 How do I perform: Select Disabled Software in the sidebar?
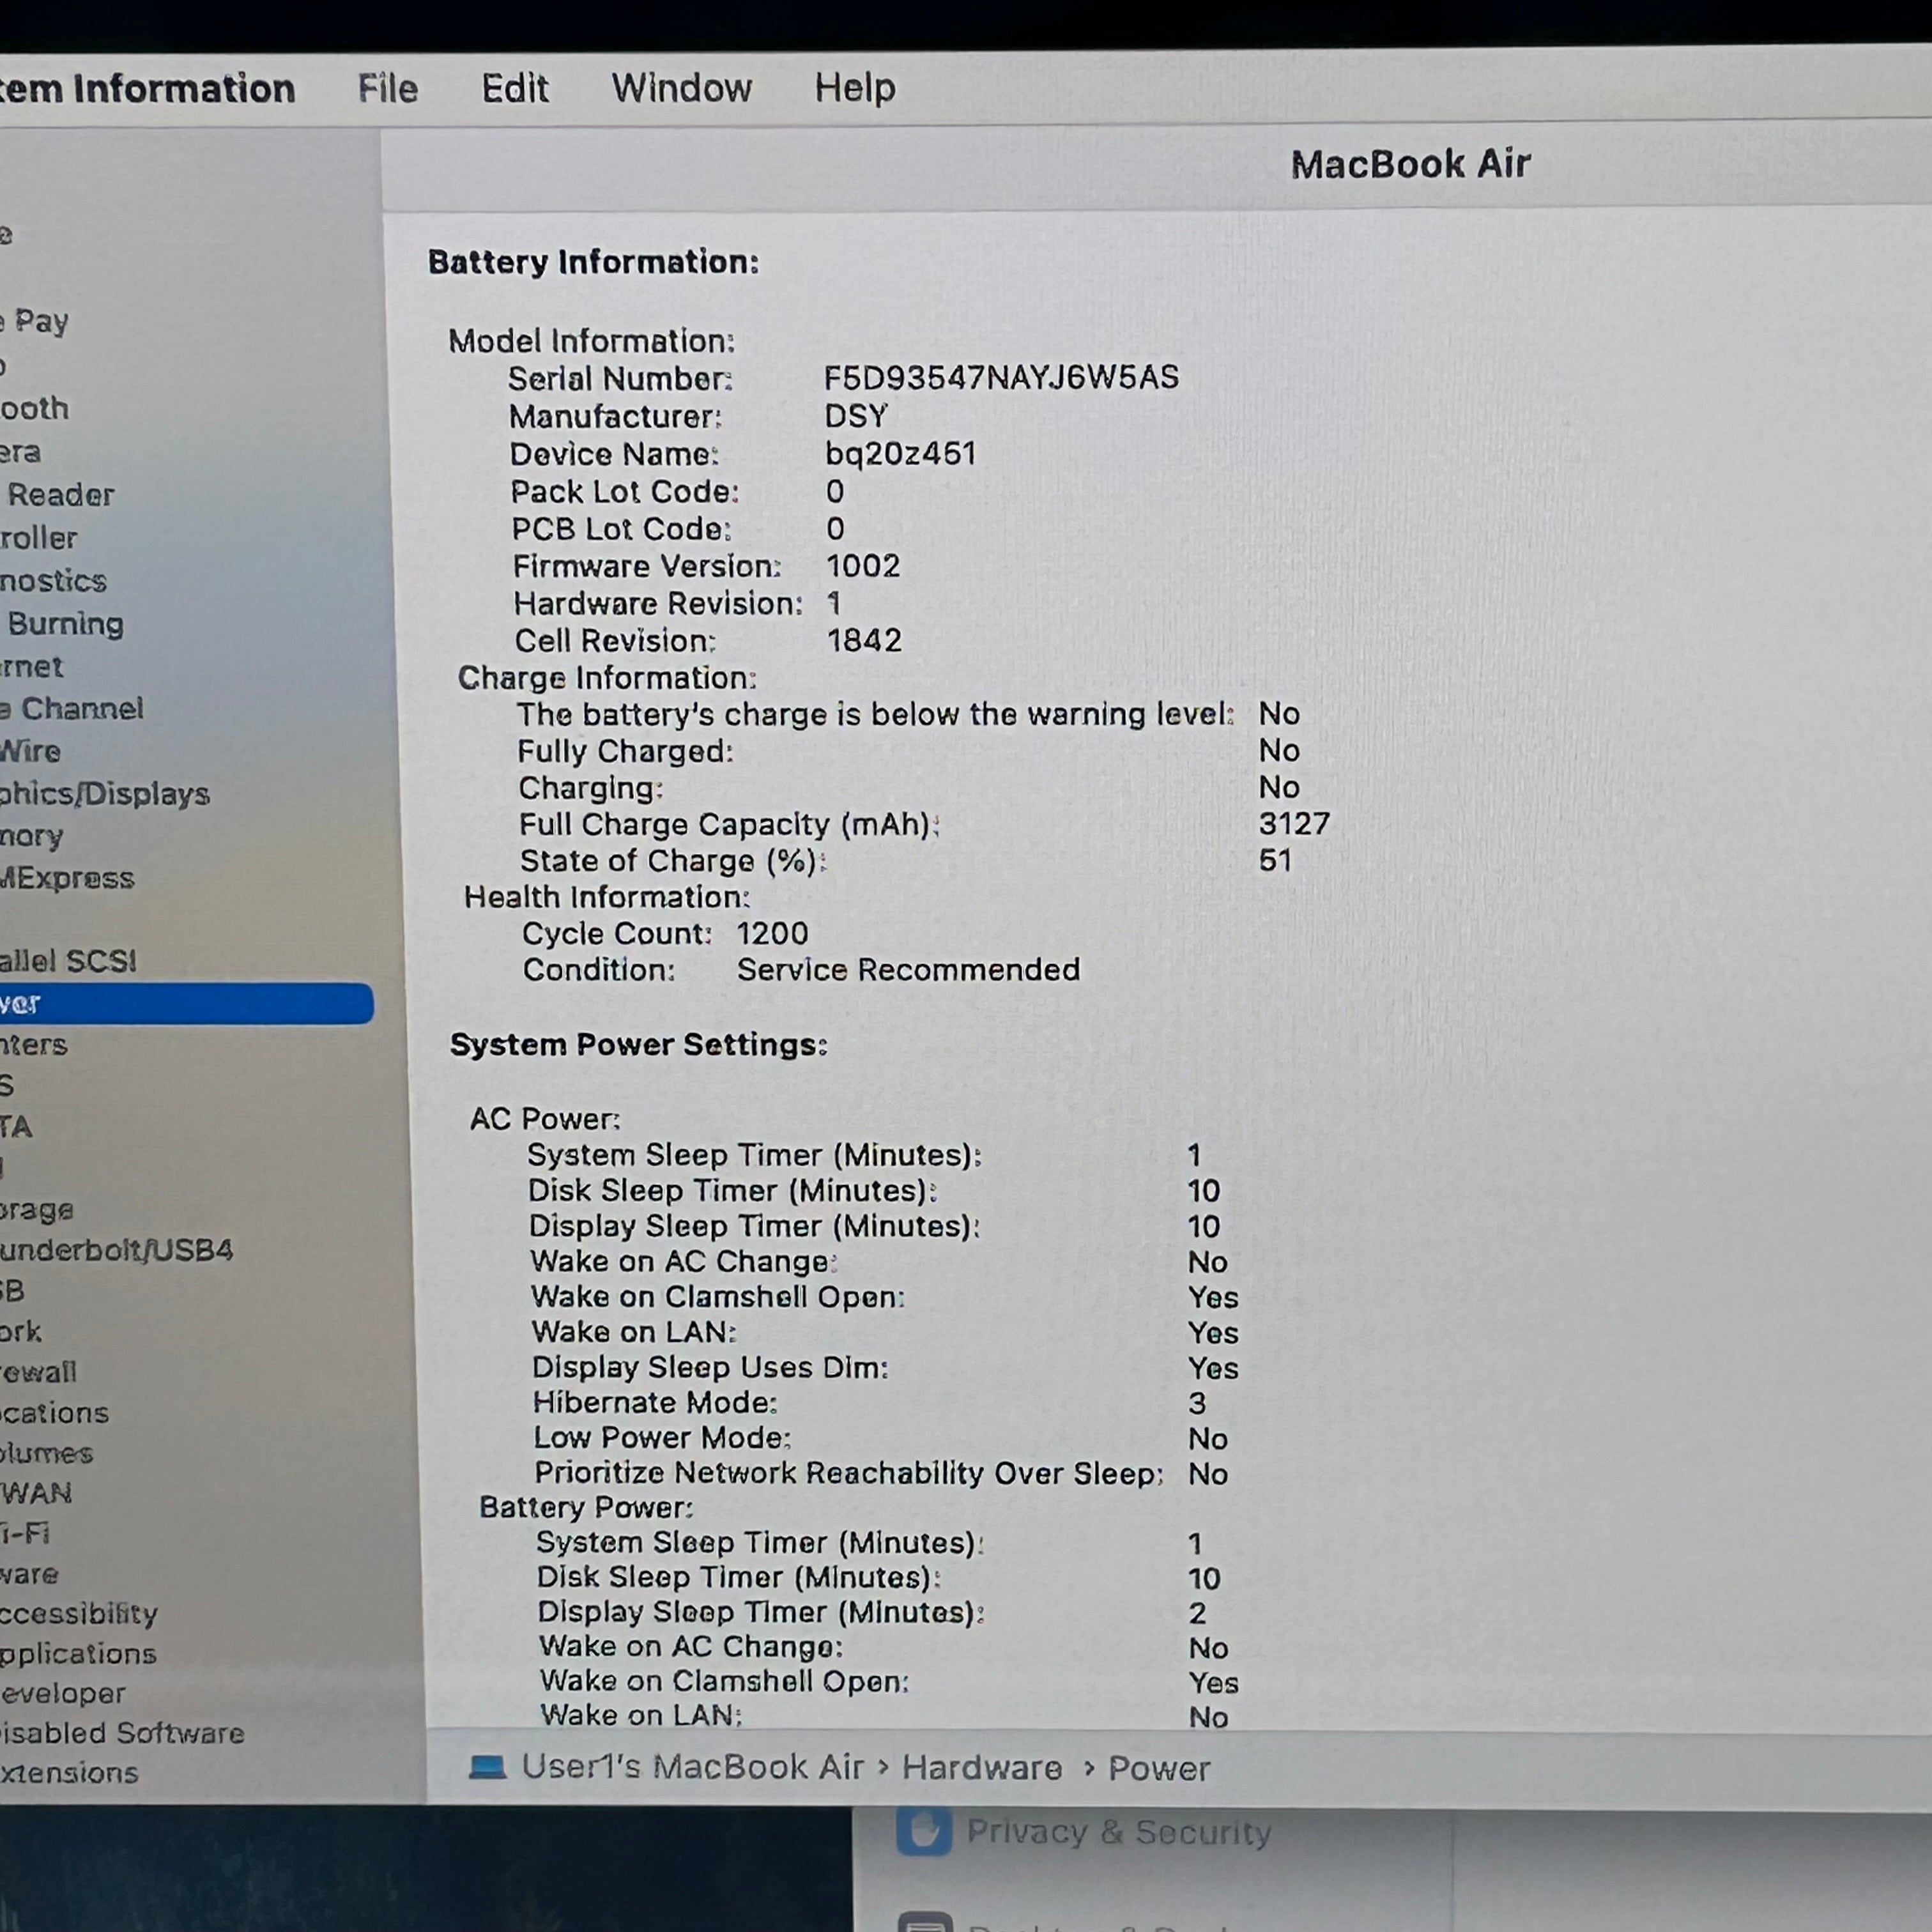click(122, 1733)
